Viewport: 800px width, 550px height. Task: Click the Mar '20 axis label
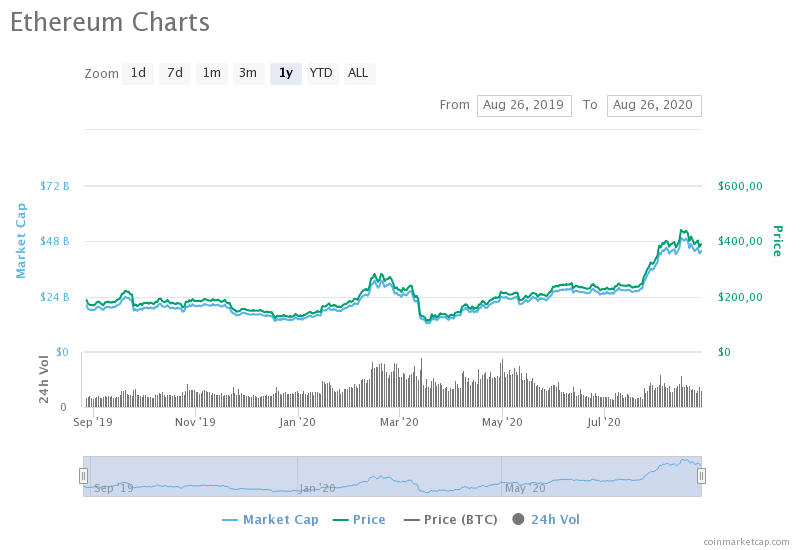click(399, 422)
